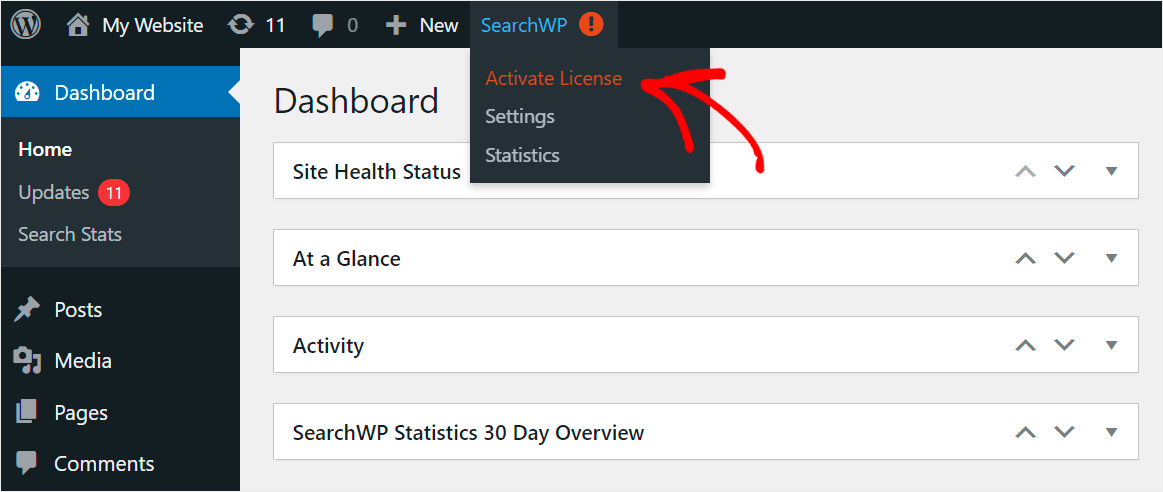The width and height of the screenshot is (1163, 492).
Task: Click the Activity widget heading
Action: (329, 345)
